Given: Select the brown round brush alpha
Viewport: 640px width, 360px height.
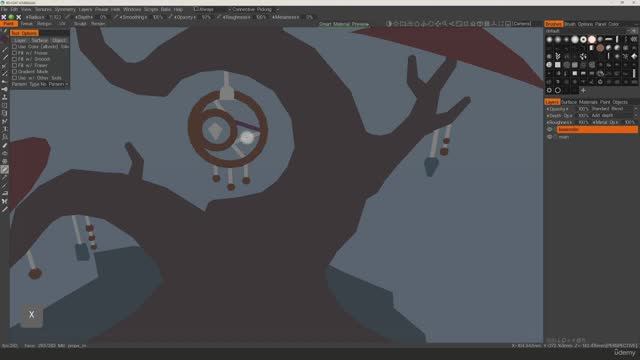Looking at the screenshot, I should click(600, 48).
